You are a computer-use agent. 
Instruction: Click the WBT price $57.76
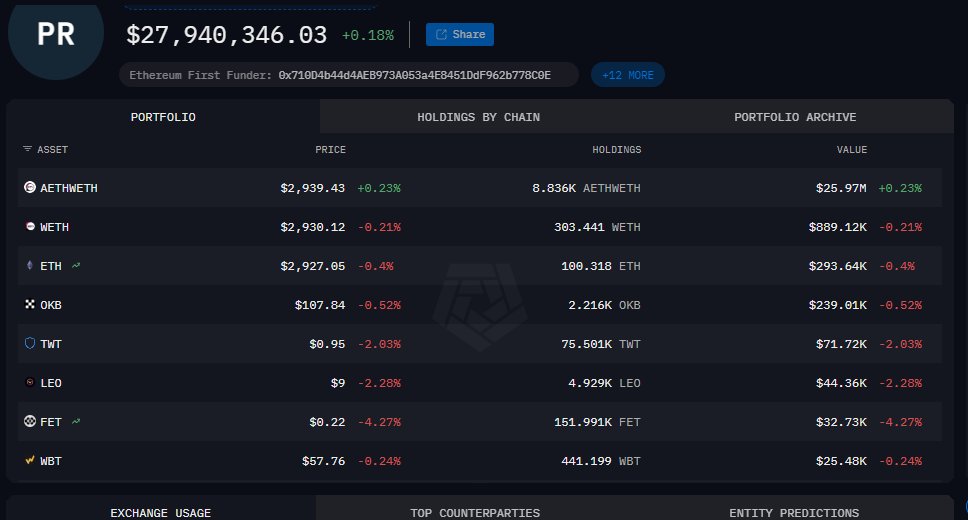click(x=323, y=461)
